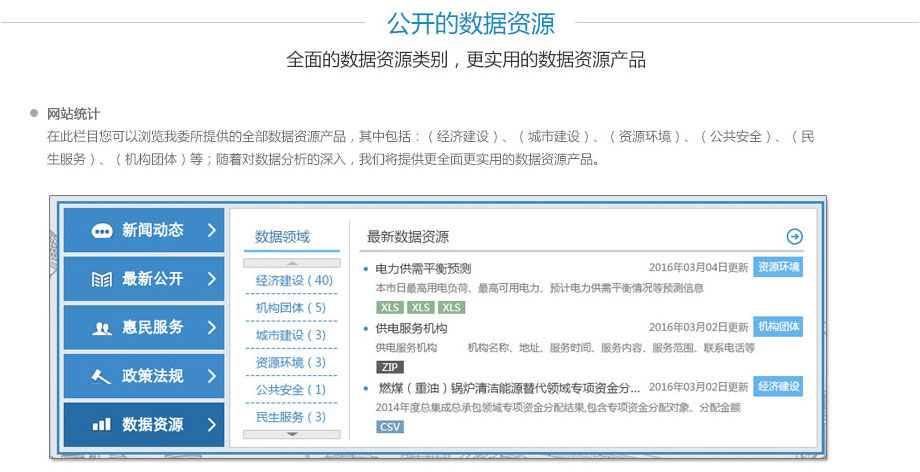
Task: Click the 惠民服务 people icon
Action: point(102,328)
